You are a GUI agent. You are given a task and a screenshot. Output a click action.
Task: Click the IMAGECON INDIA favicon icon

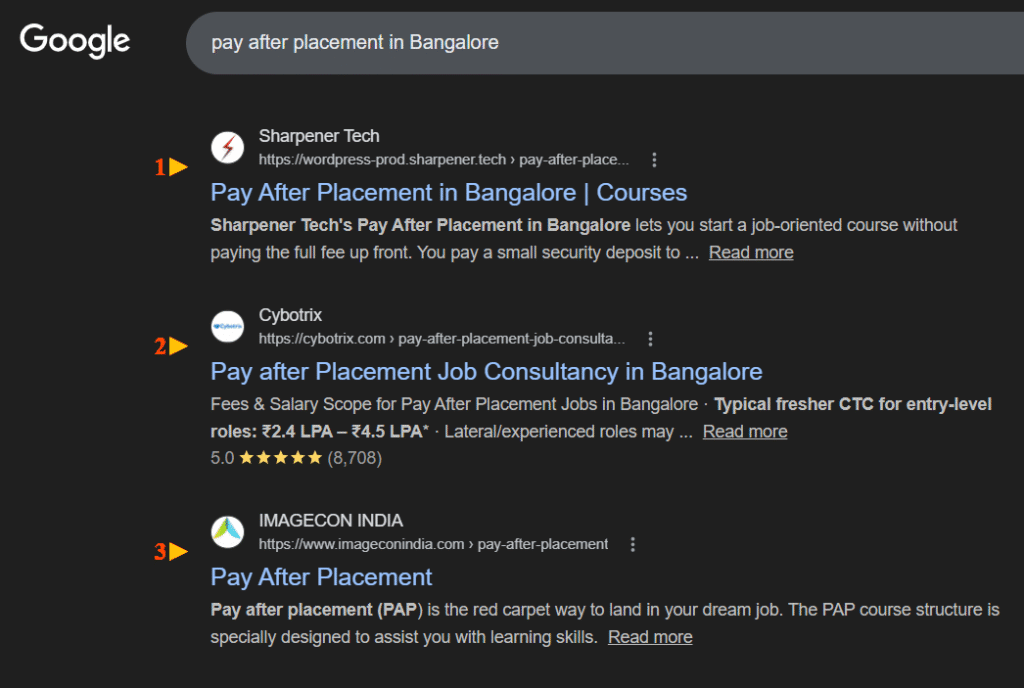(228, 532)
